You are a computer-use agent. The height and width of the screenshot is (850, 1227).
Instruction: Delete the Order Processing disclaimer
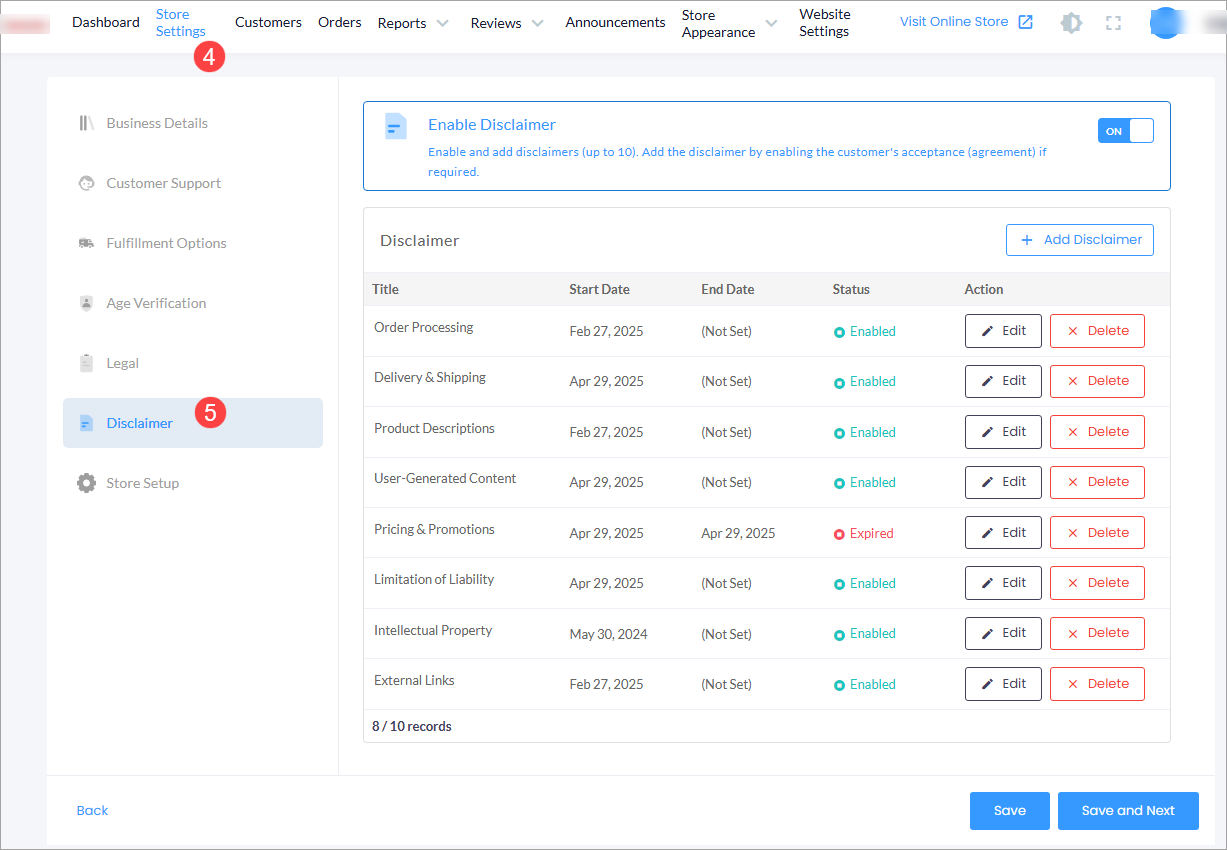(x=1097, y=331)
